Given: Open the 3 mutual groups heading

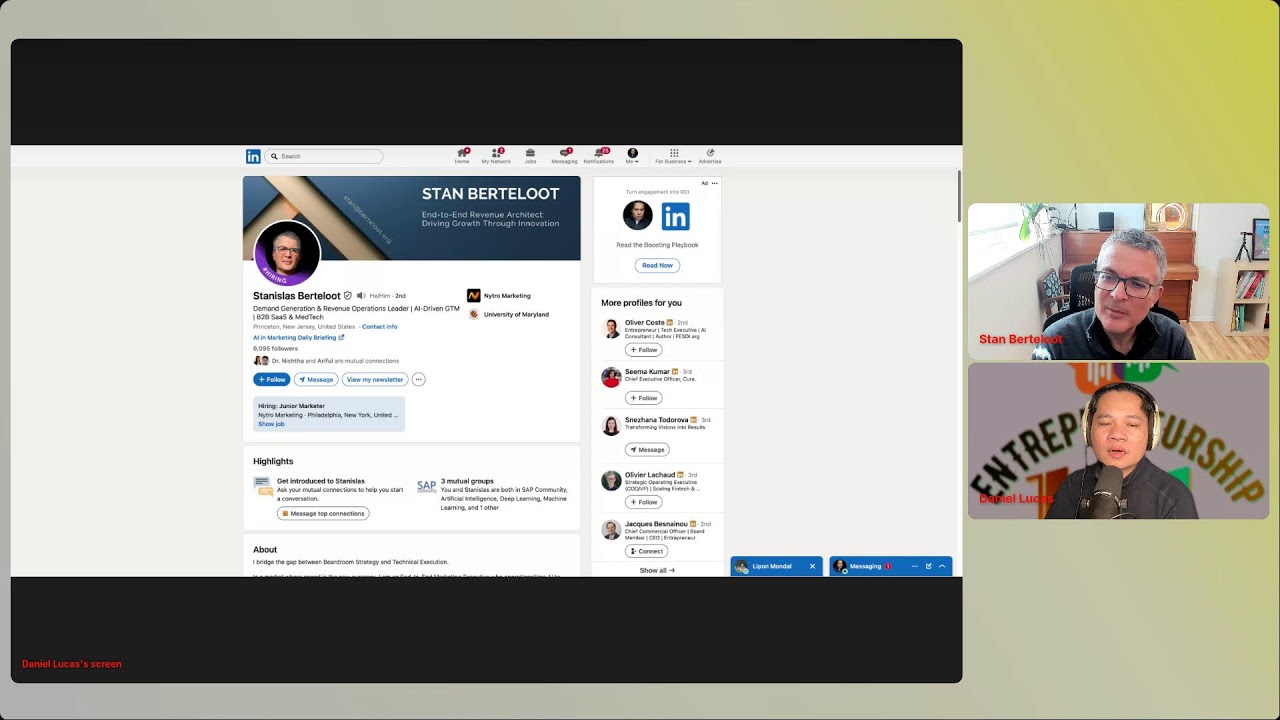Looking at the screenshot, I should [x=467, y=481].
